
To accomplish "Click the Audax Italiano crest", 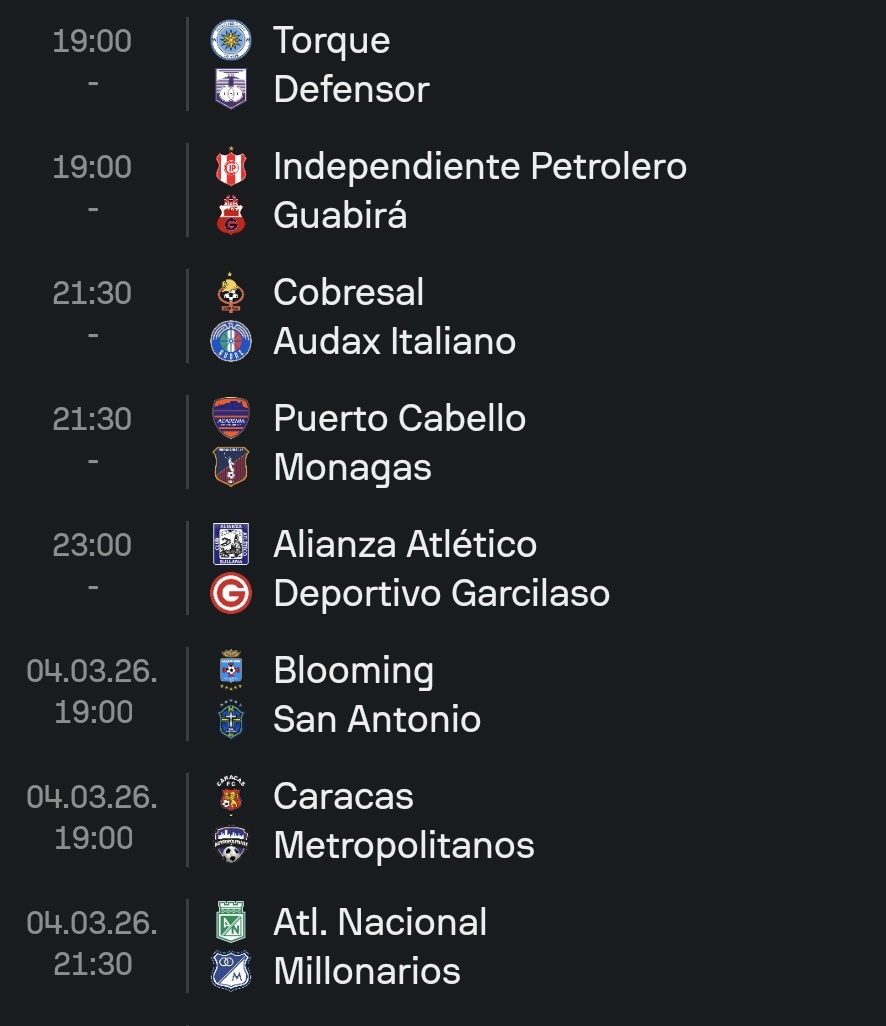I will tap(231, 342).
